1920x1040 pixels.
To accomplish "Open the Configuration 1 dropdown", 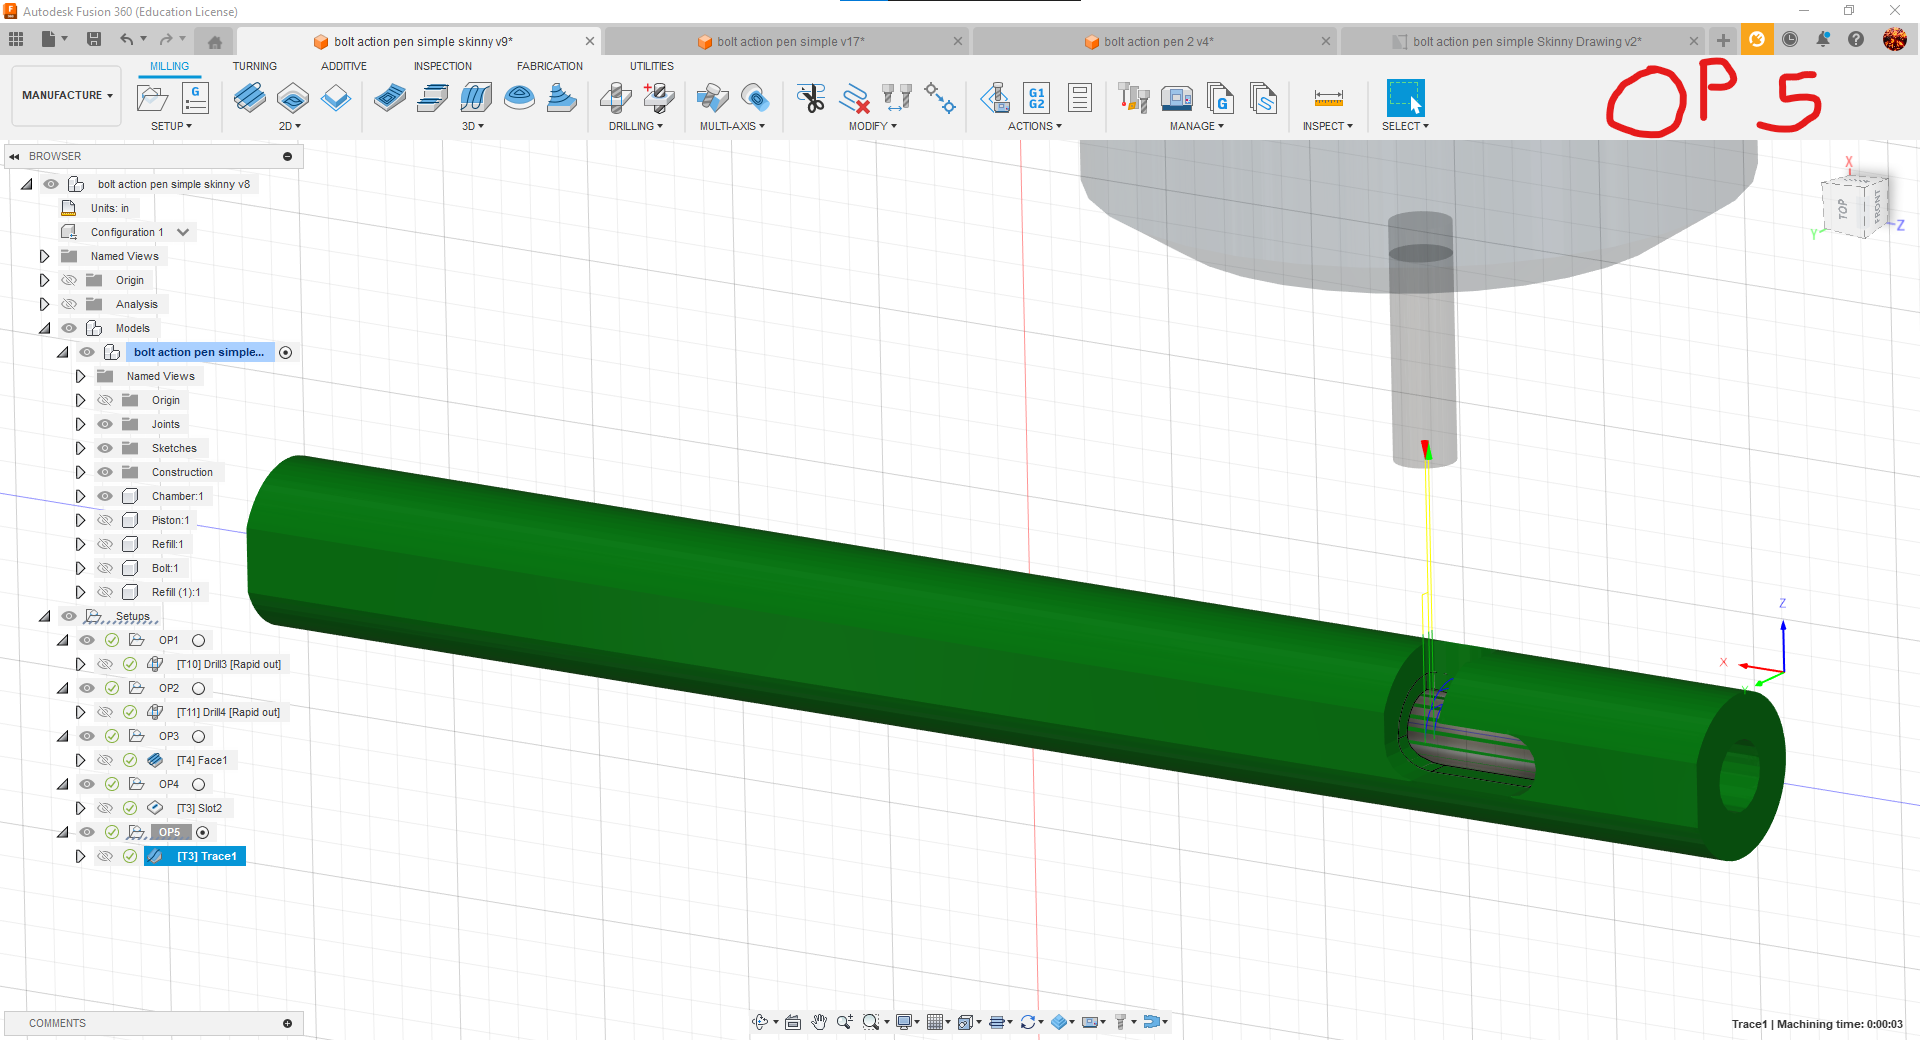I will point(183,232).
